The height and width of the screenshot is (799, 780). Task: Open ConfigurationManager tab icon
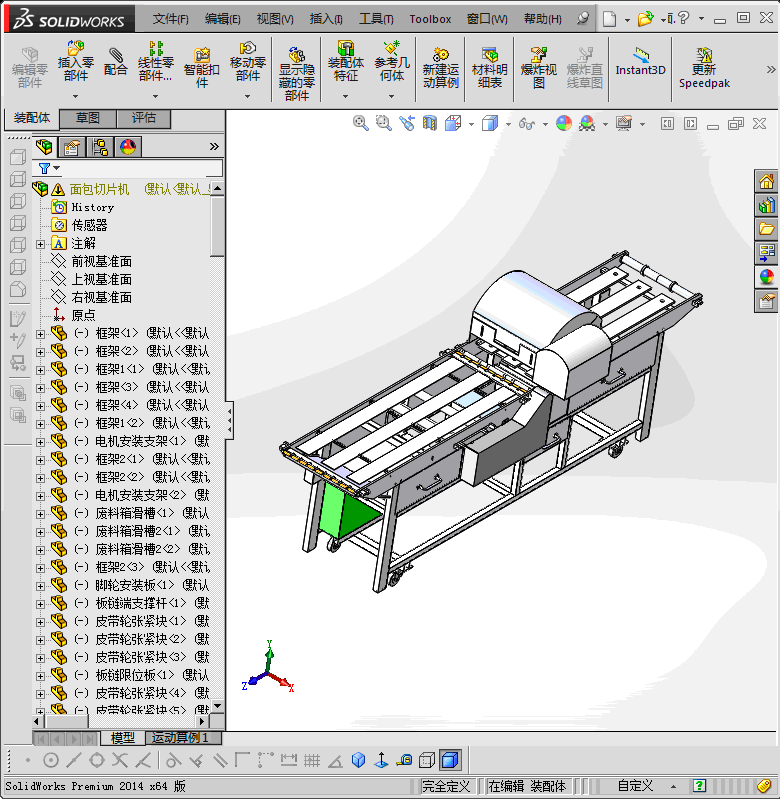100,147
